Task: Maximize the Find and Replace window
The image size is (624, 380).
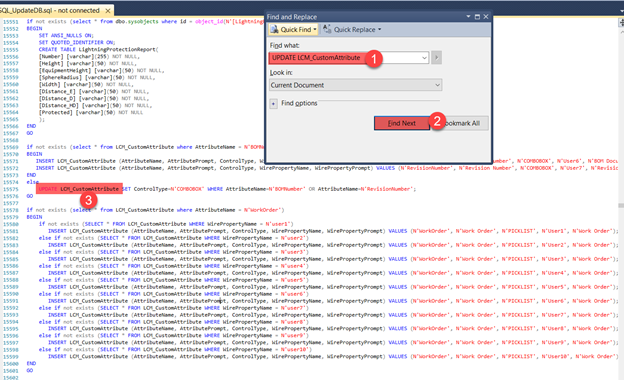Action: pyautogui.click(x=477, y=17)
